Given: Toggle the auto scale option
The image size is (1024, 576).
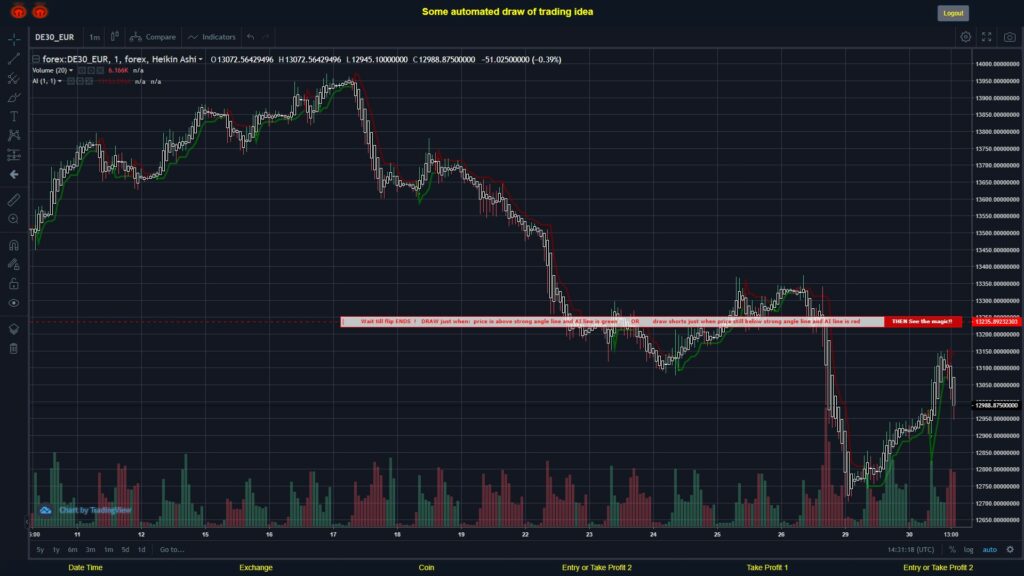Looking at the screenshot, I should tap(990, 550).
